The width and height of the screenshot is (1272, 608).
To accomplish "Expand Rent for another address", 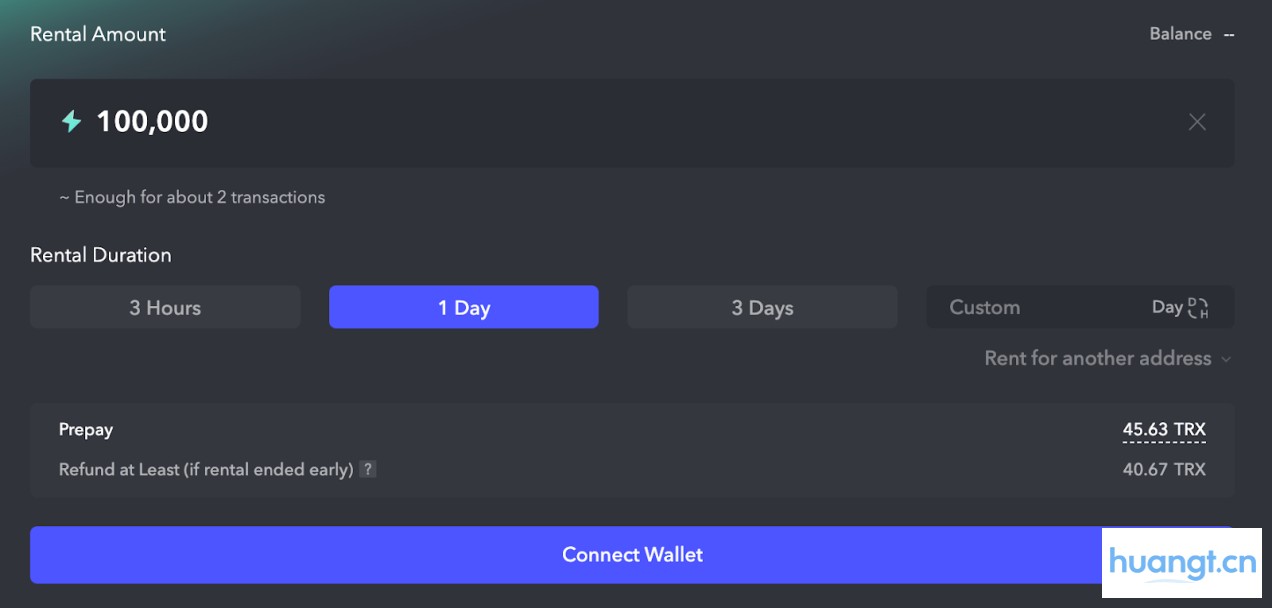I will [1097, 358].
